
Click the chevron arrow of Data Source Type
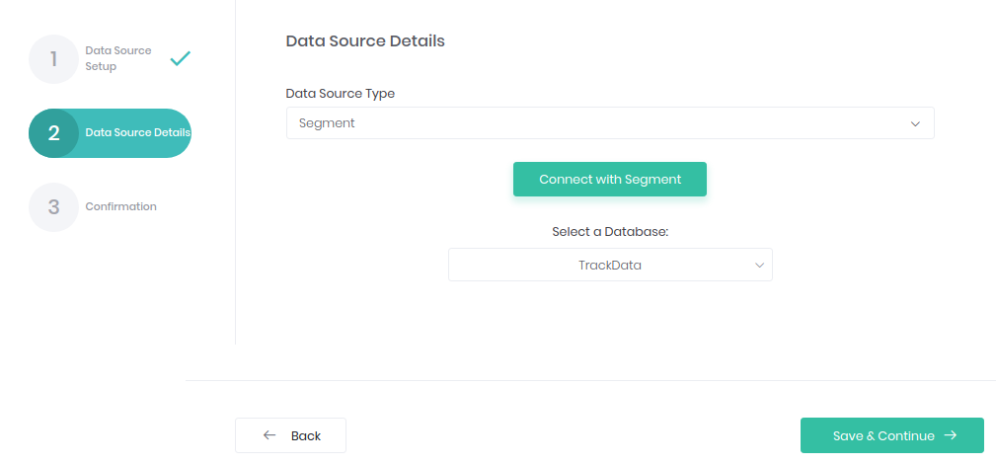coord(914,124)
